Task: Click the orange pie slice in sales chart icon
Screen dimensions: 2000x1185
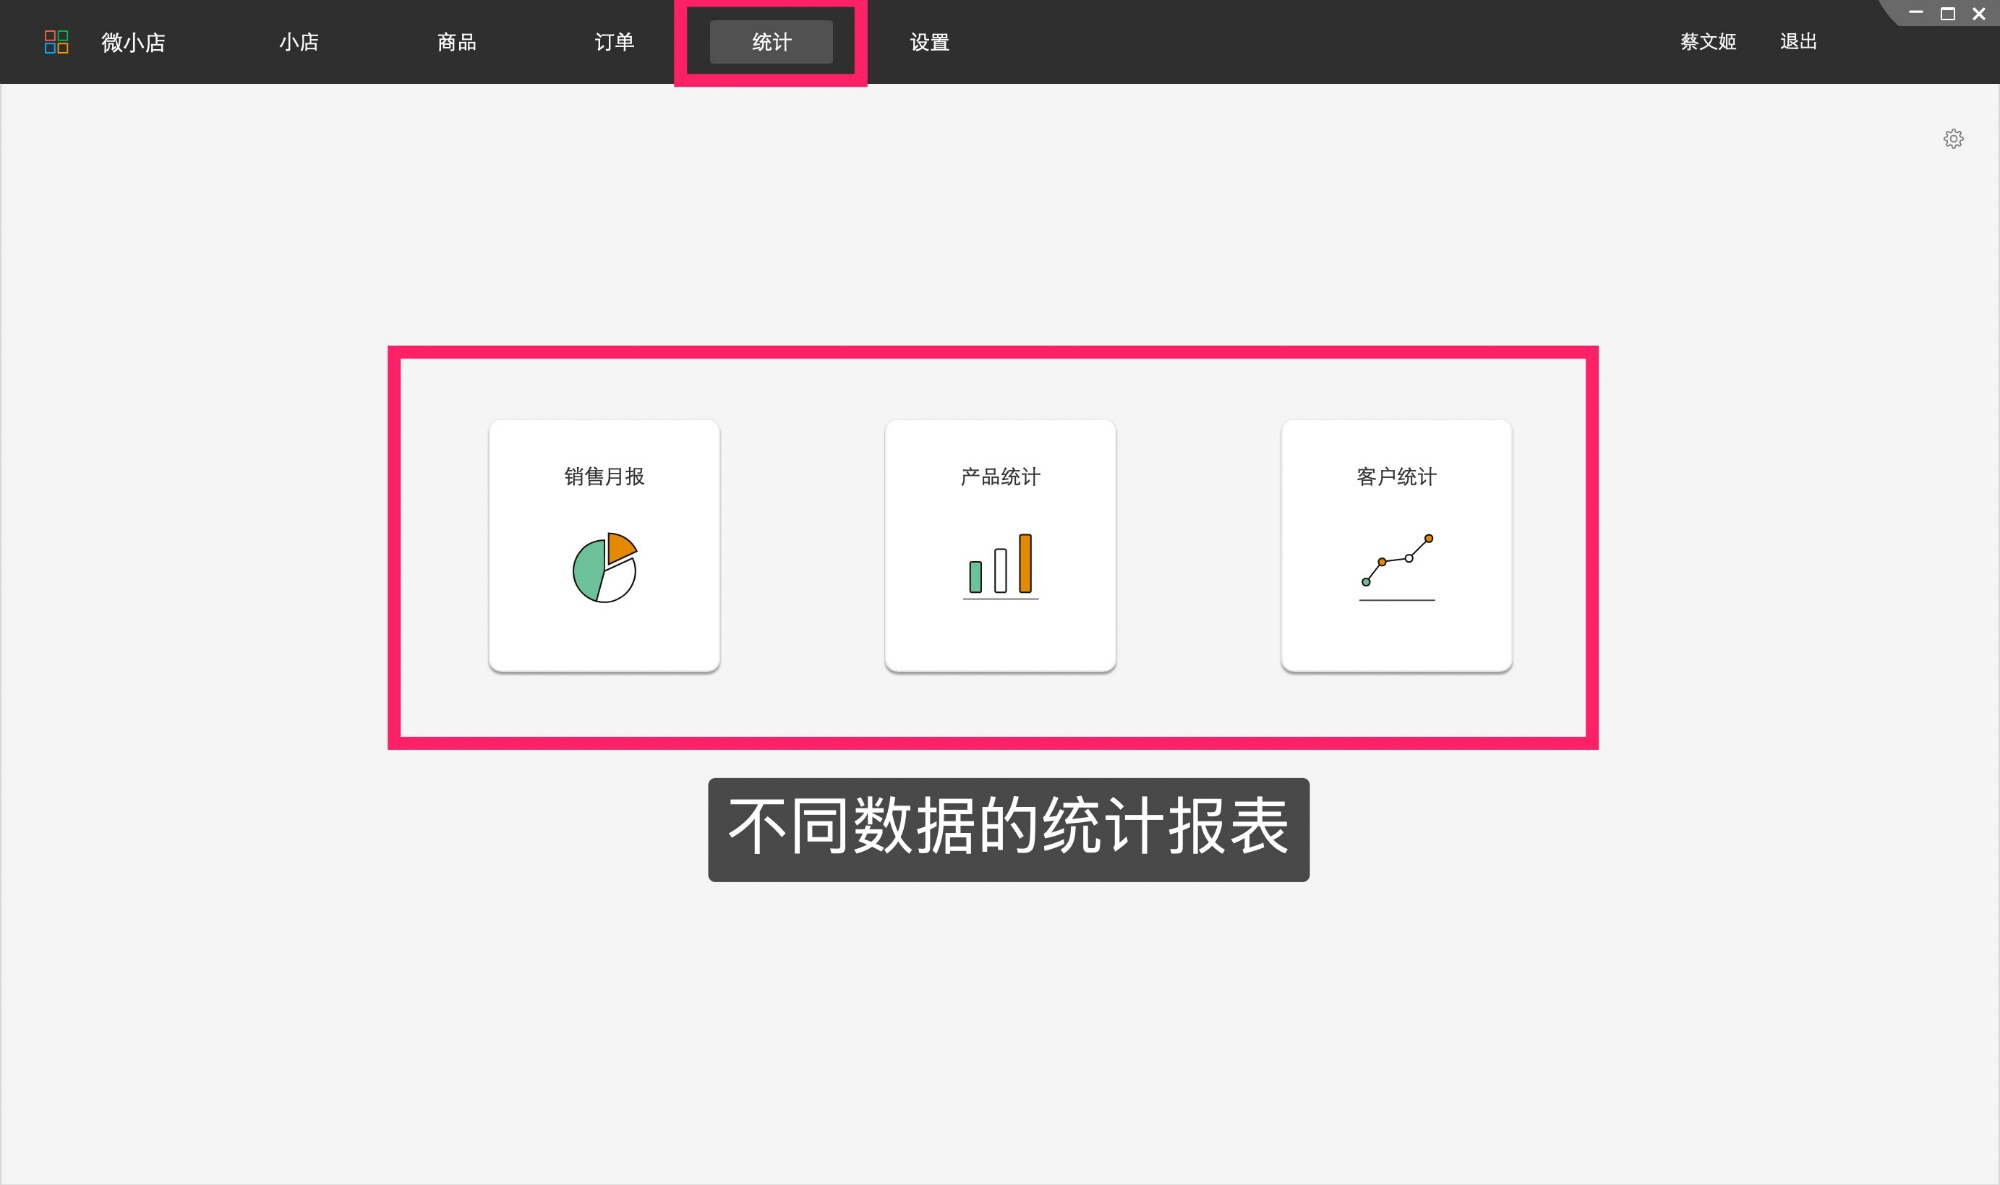Action: tap(622, 548)
